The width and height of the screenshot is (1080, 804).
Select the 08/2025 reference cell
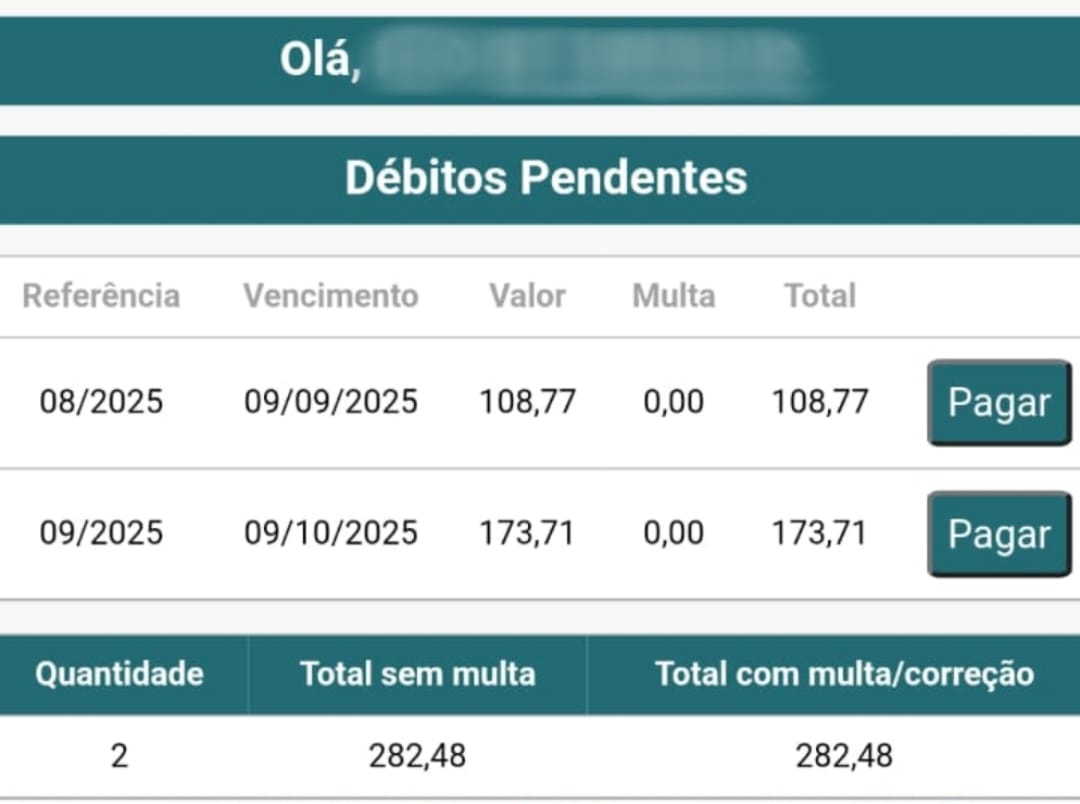[x=101, y=402]
